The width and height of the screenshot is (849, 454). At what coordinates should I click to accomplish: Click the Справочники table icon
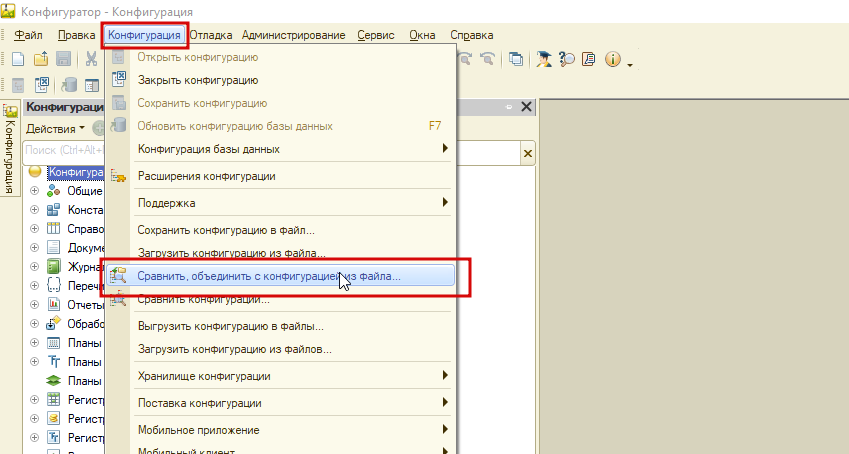pyautogui.click(x=54, y=229)
